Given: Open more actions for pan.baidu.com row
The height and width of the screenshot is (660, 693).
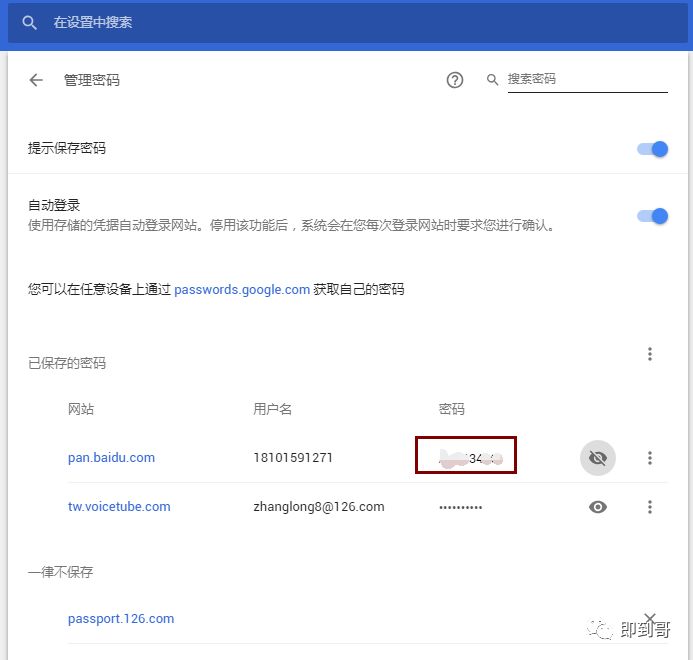Looking at the screenshot, I should [x=649, y=458].
